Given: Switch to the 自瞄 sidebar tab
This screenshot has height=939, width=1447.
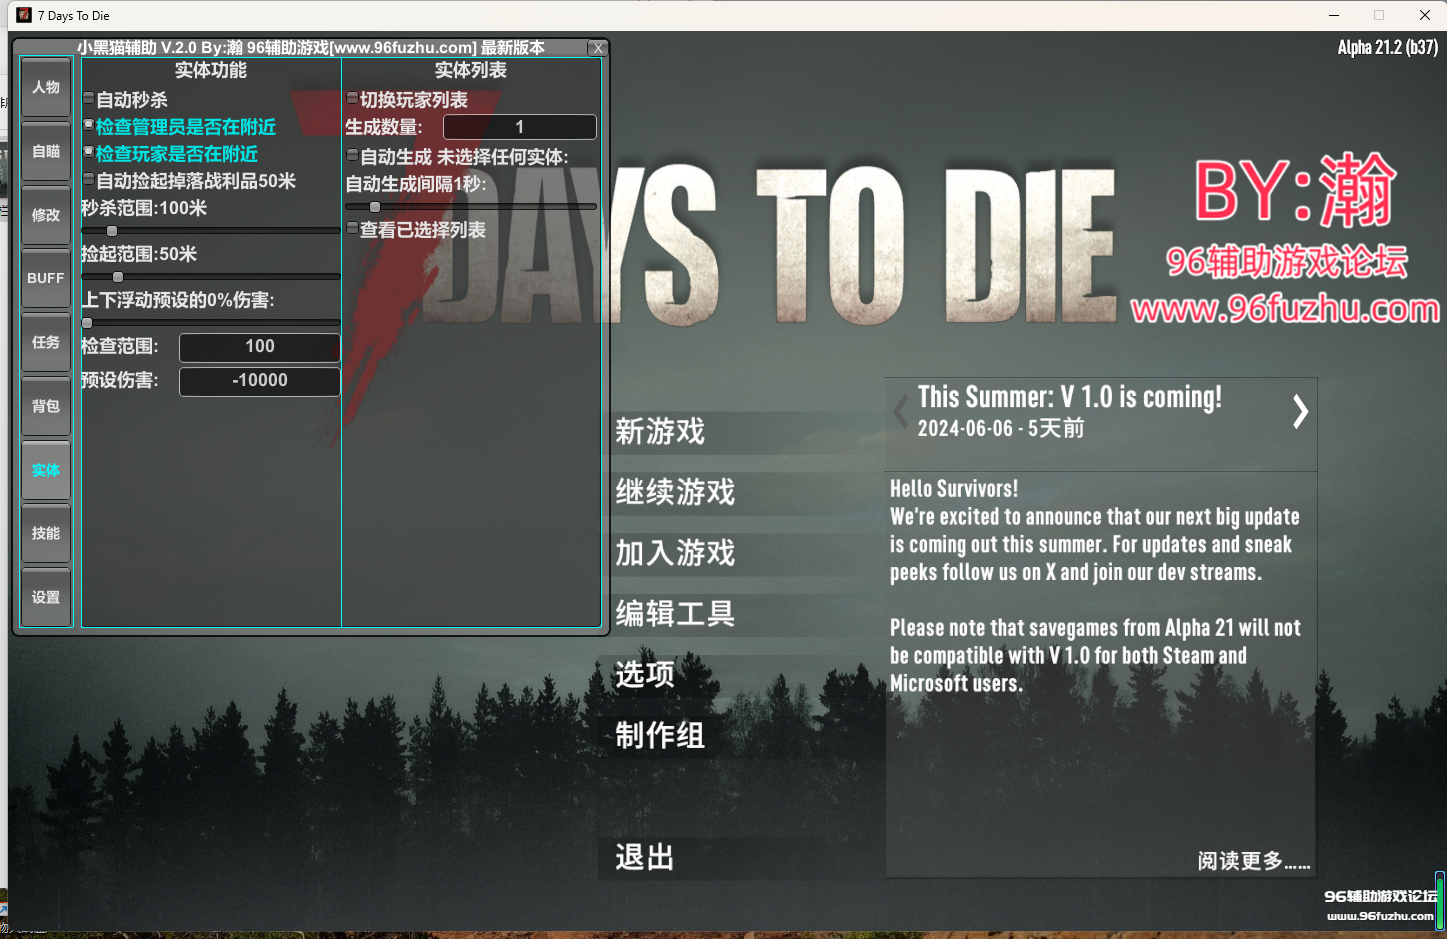Looking at the screenshot, I should coord(46,152).
